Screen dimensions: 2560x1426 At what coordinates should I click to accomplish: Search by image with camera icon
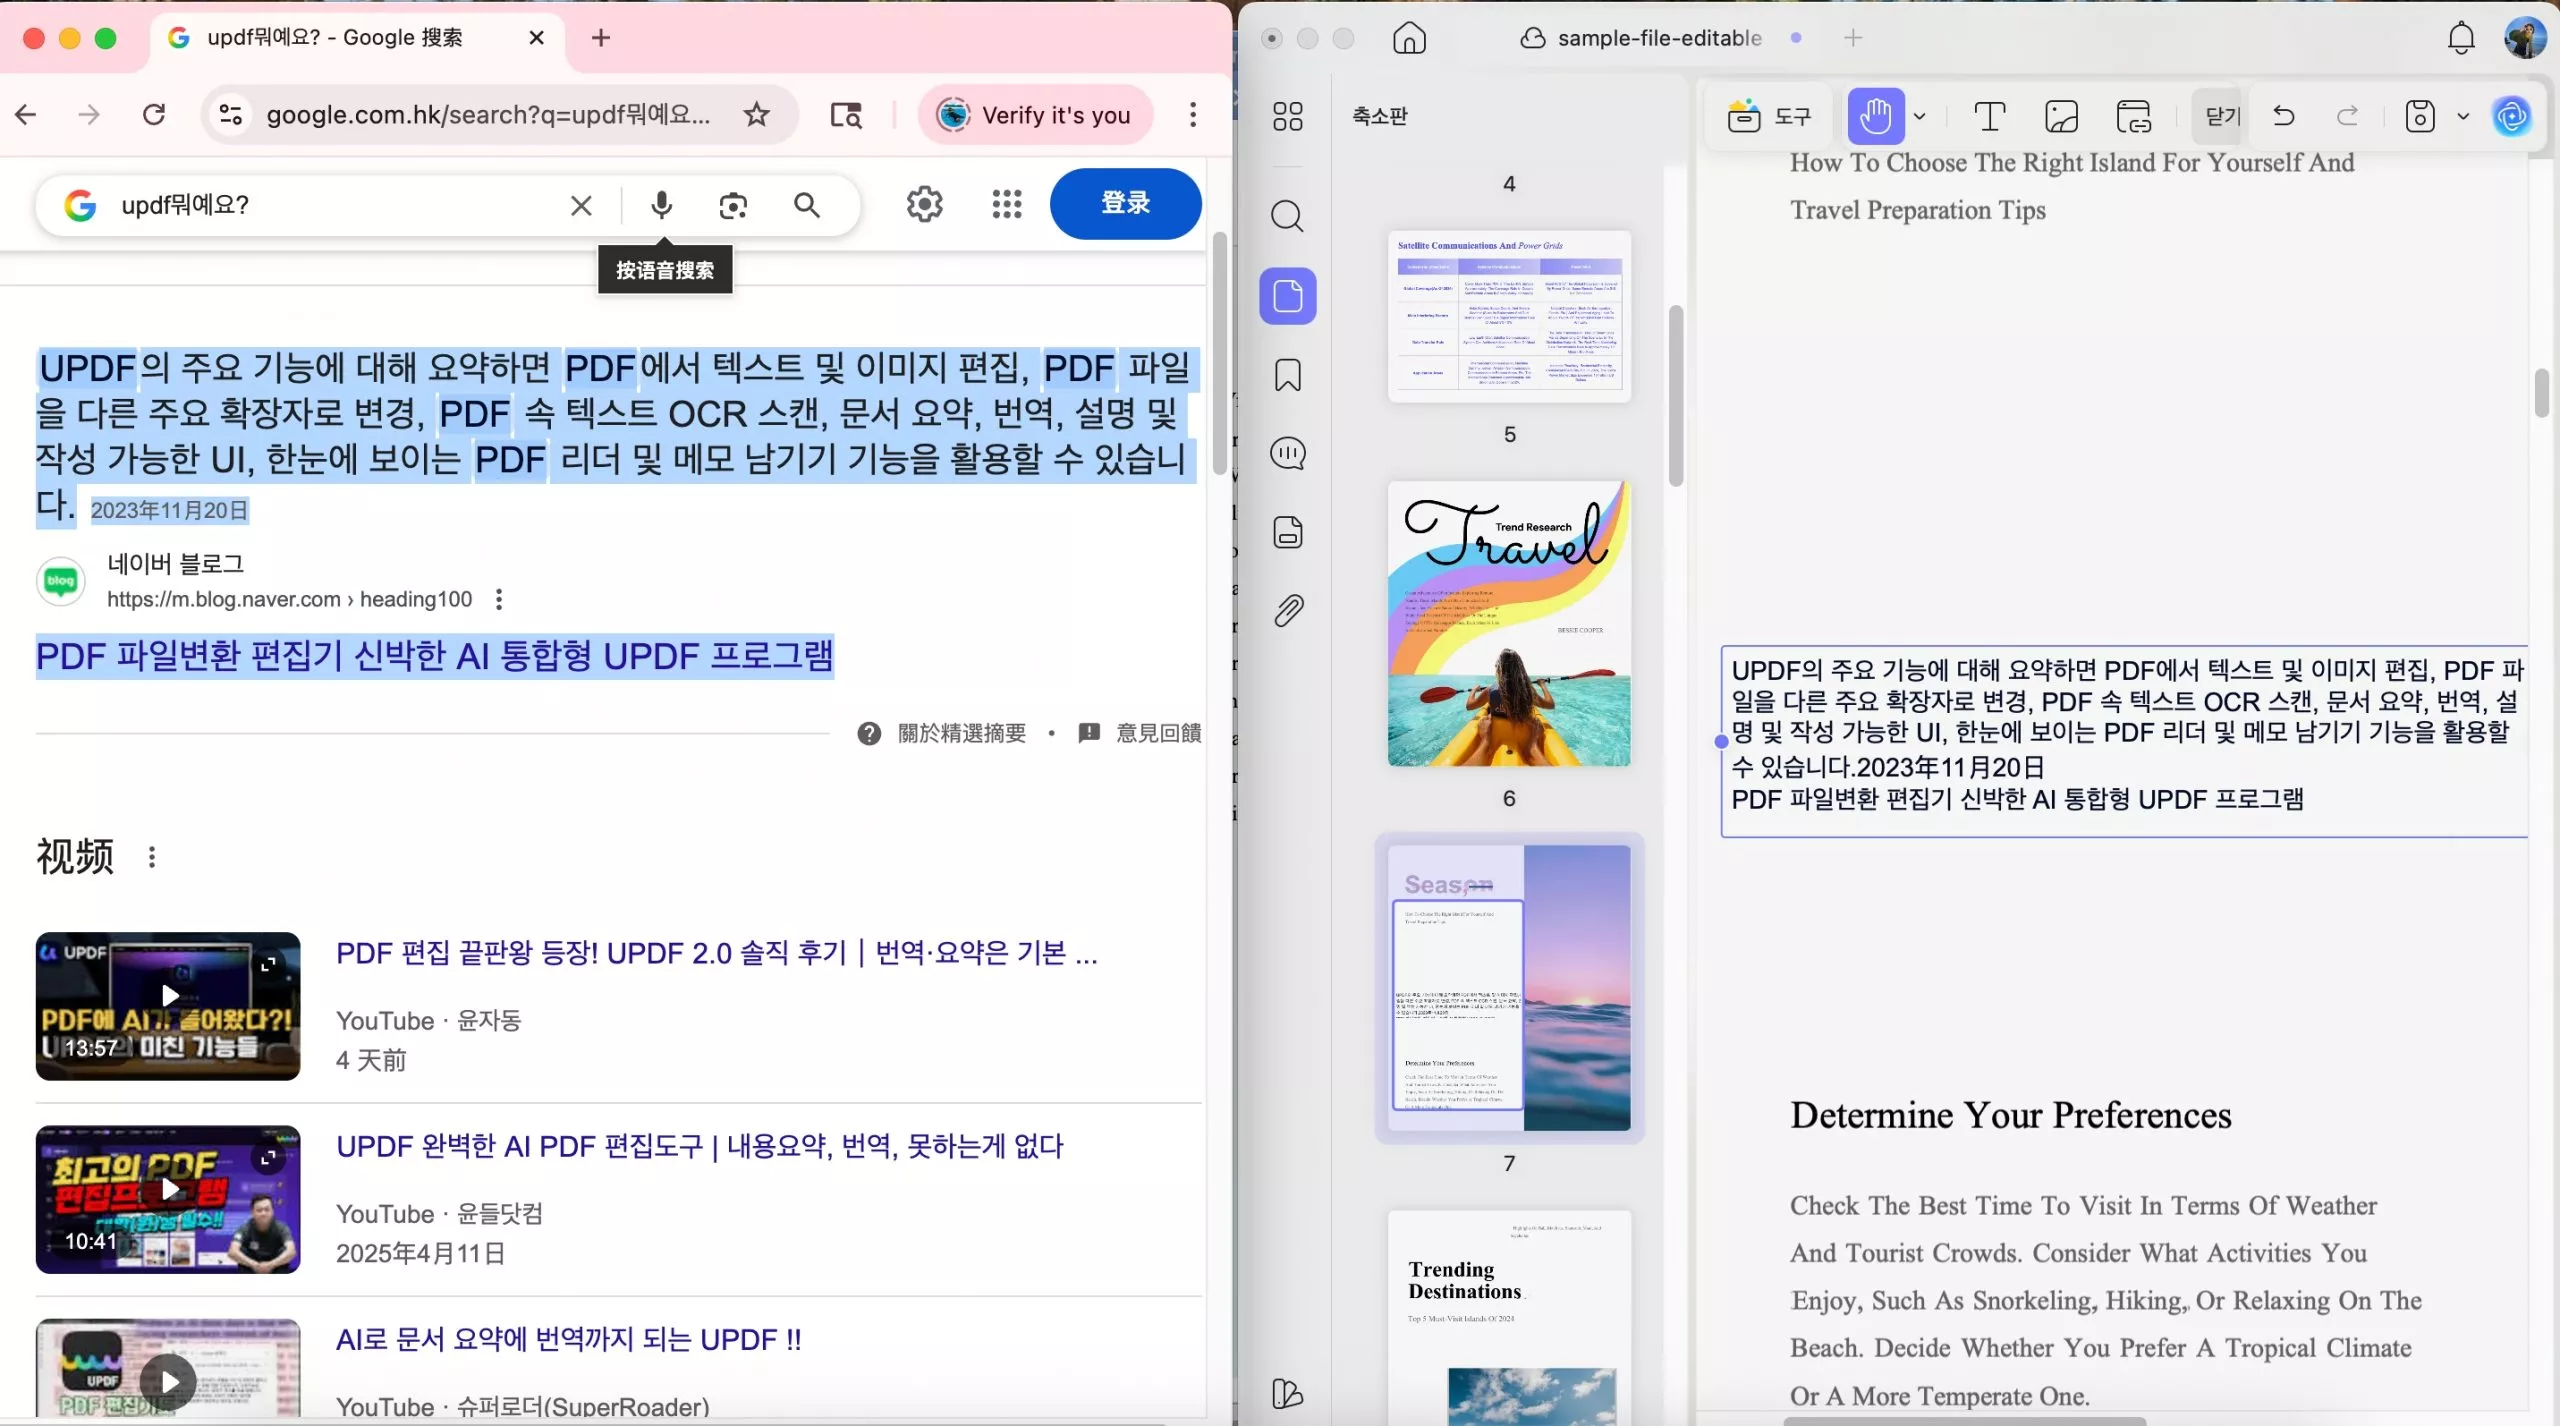pos(733,206)
